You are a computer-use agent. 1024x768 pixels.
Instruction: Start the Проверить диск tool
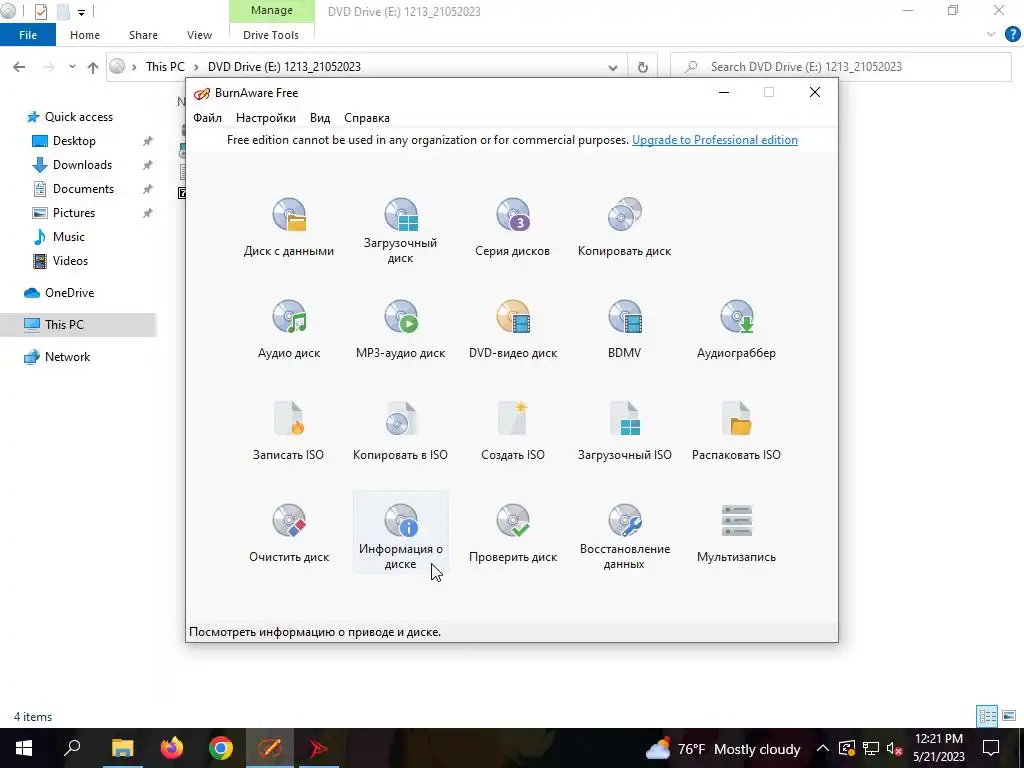point(513,533)
